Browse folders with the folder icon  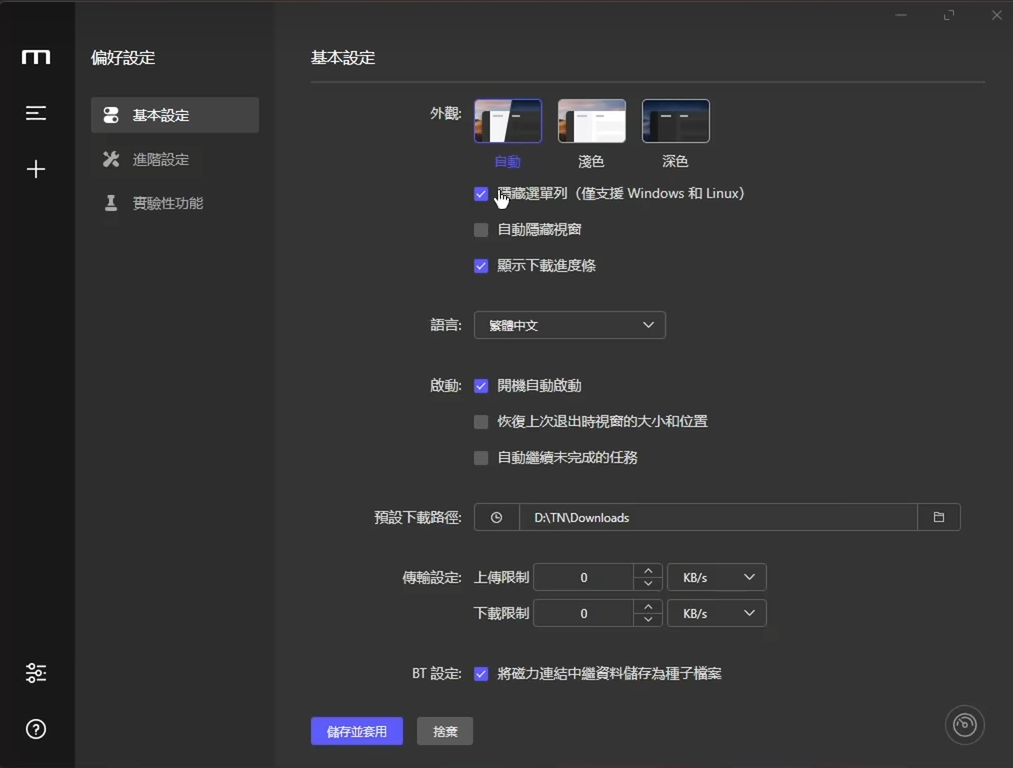pos(938,517)
